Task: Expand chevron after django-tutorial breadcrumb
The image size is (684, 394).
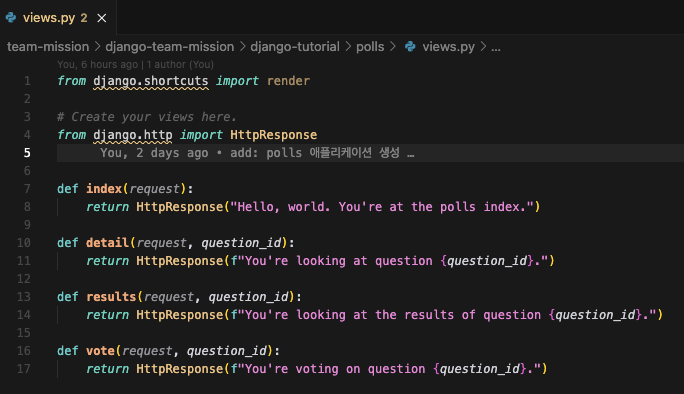Action: coord(348,46)
